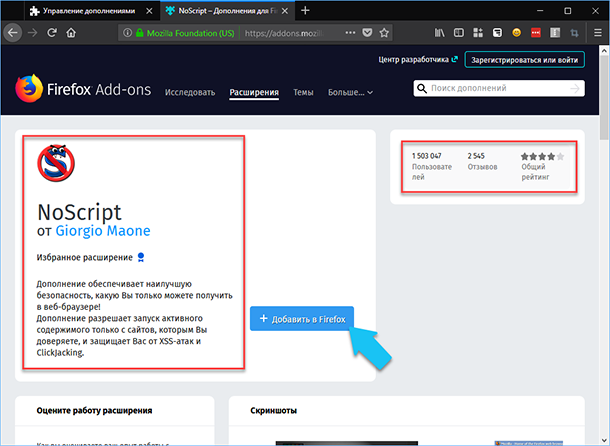
Task: Bookmark this page with the star
Action: pyautogui.click(x=384, y=33)
